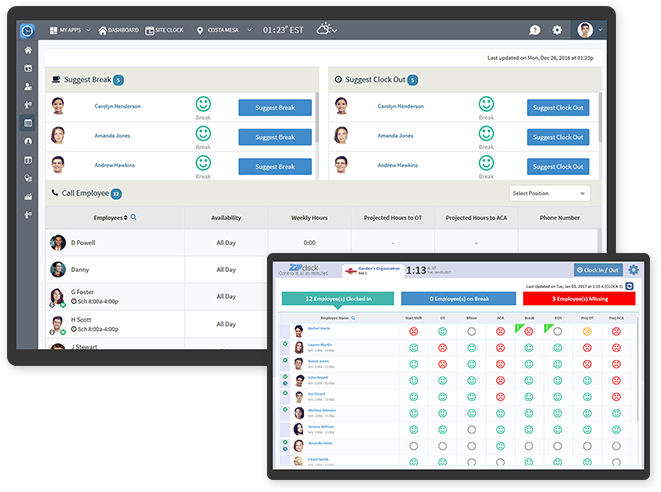Click the clock icon beside Suggest Clock Out
This screenshot has height=492, width=661.
pos(338,79)
